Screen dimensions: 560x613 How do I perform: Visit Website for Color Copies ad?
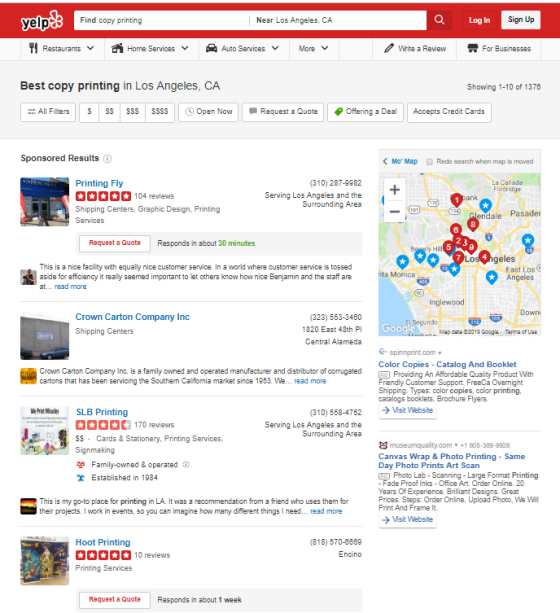tap(407, 410)
